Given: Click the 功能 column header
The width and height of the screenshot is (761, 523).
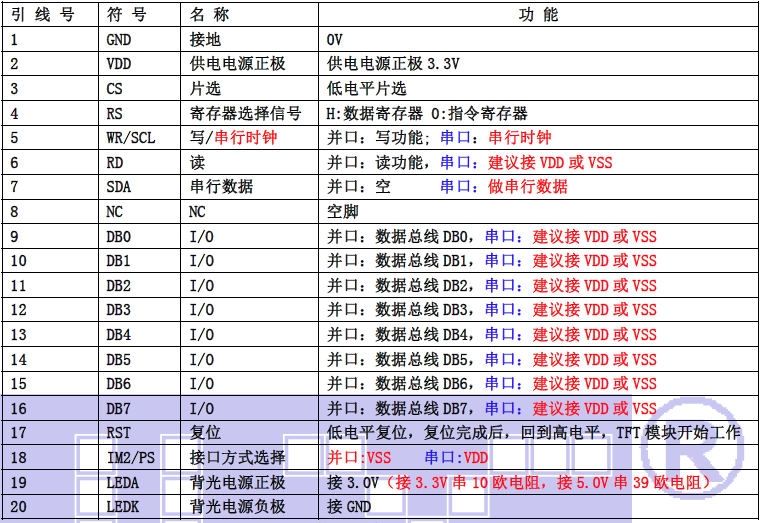Looking at the screenshot, I should pyautogui.click(x=538, y=15).
